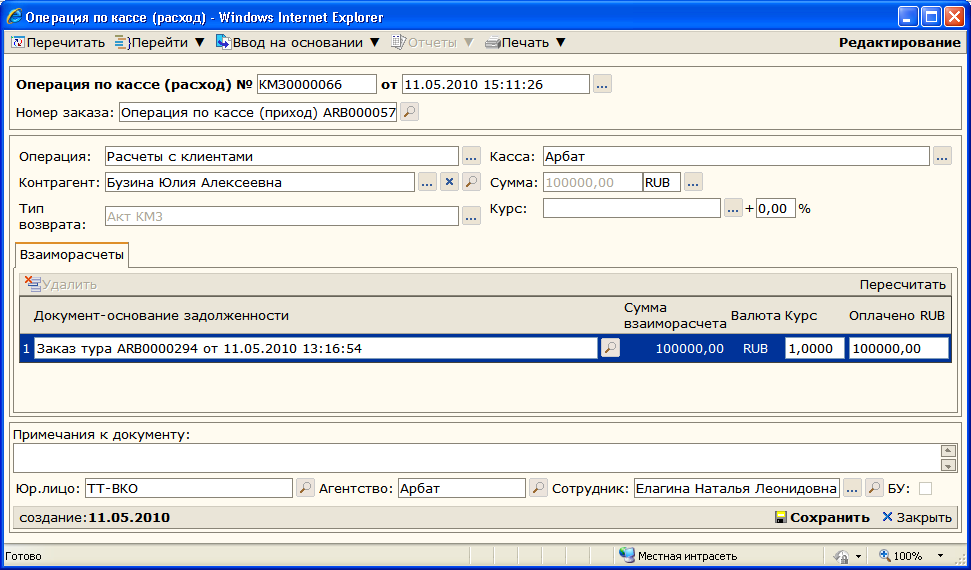Click the currency field RUB
This screenshot has height=570, width=971.
coord(662,182)
